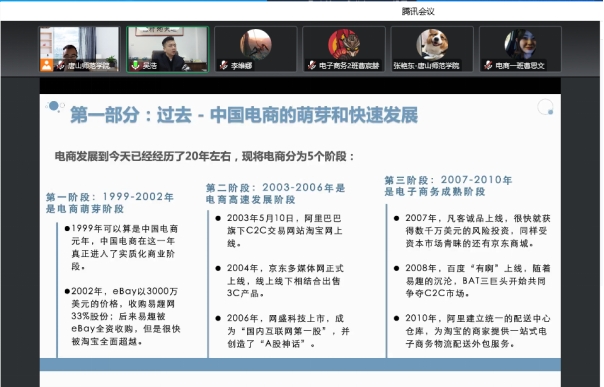
Task: Click the 第一阶段 1999-2002年 heading
Action: tap(110, 203)
